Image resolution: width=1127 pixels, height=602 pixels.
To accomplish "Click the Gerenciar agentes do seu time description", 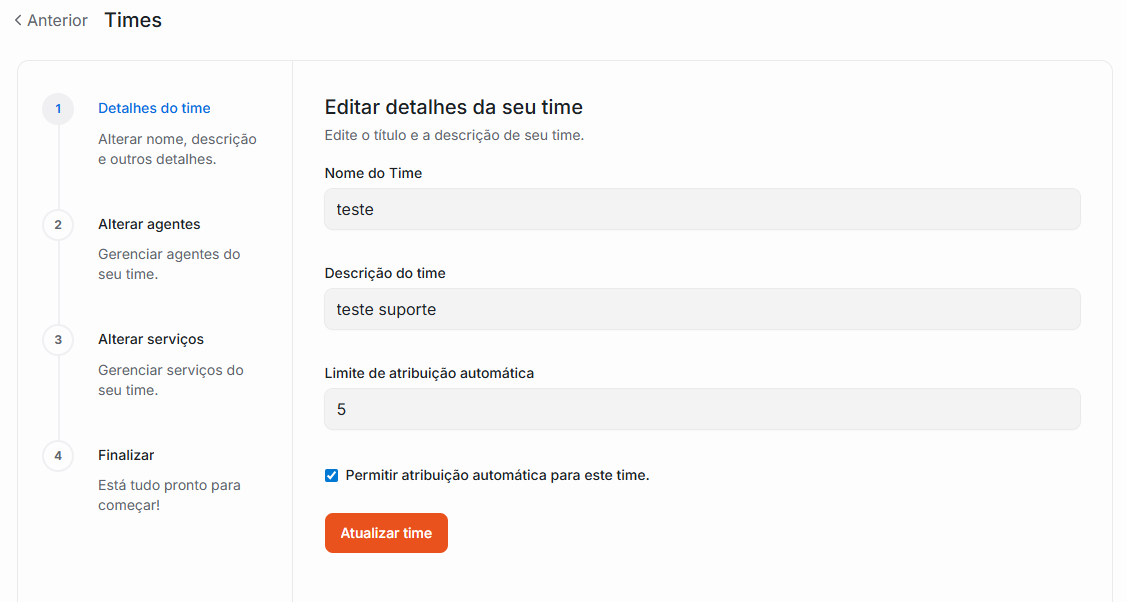I will (x=169, y=264).
